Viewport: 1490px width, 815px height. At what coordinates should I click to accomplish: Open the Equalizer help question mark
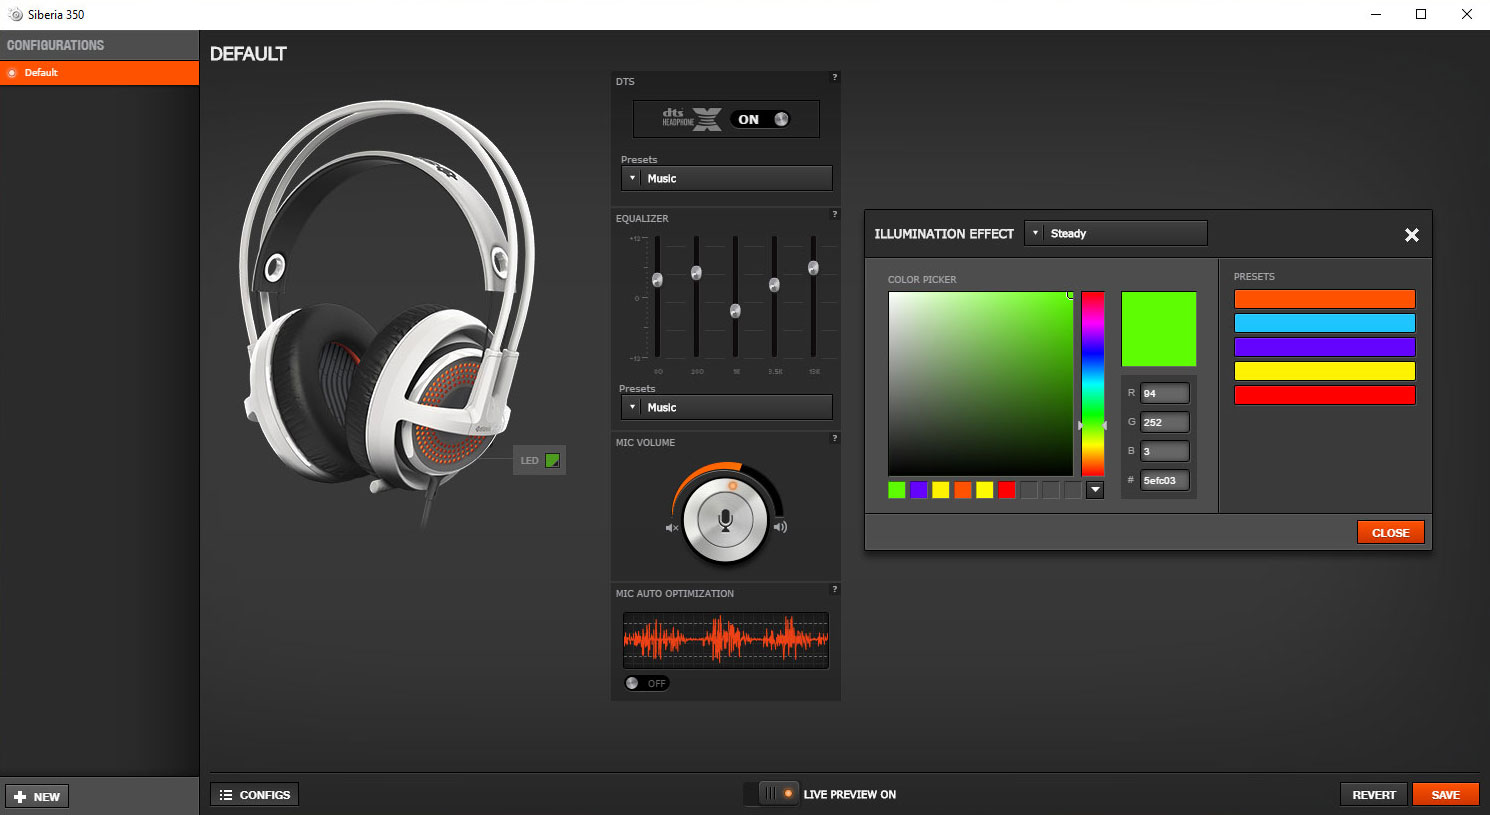click(834, 214)
